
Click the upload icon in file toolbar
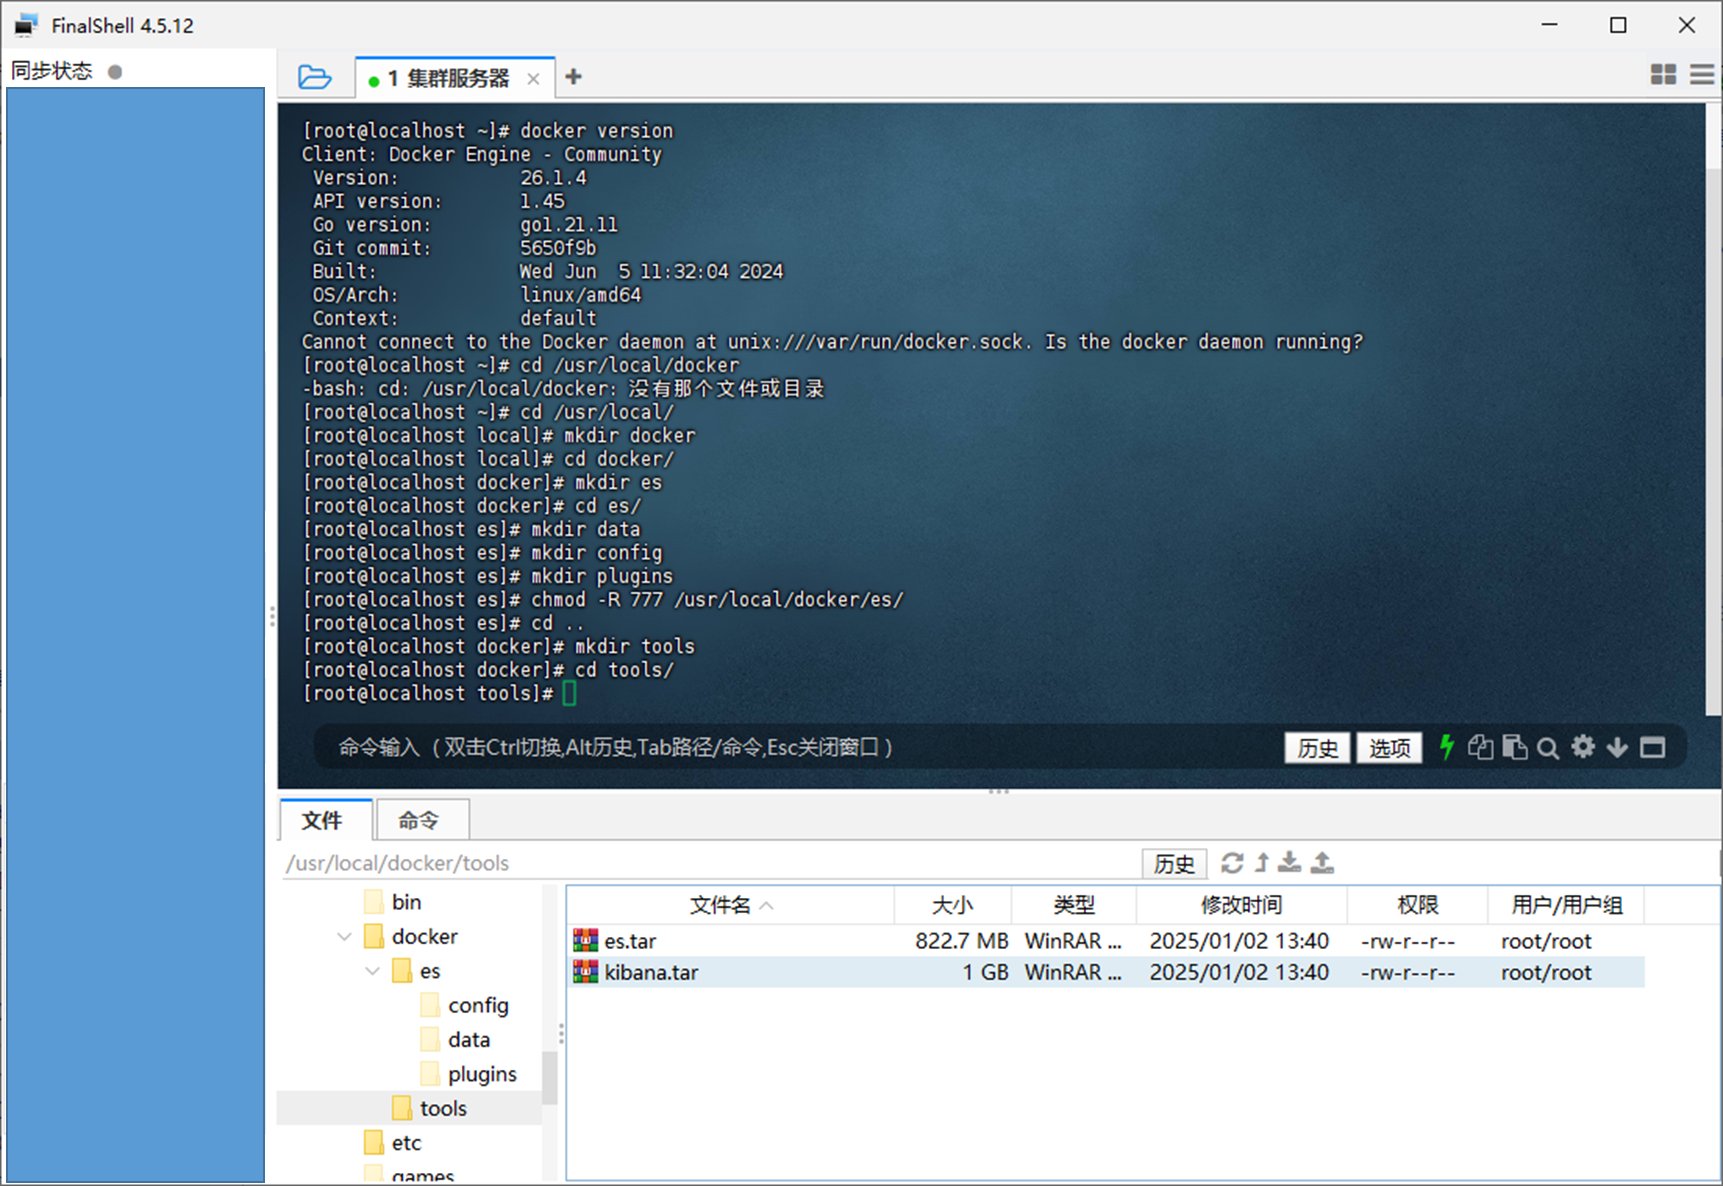1322,863
